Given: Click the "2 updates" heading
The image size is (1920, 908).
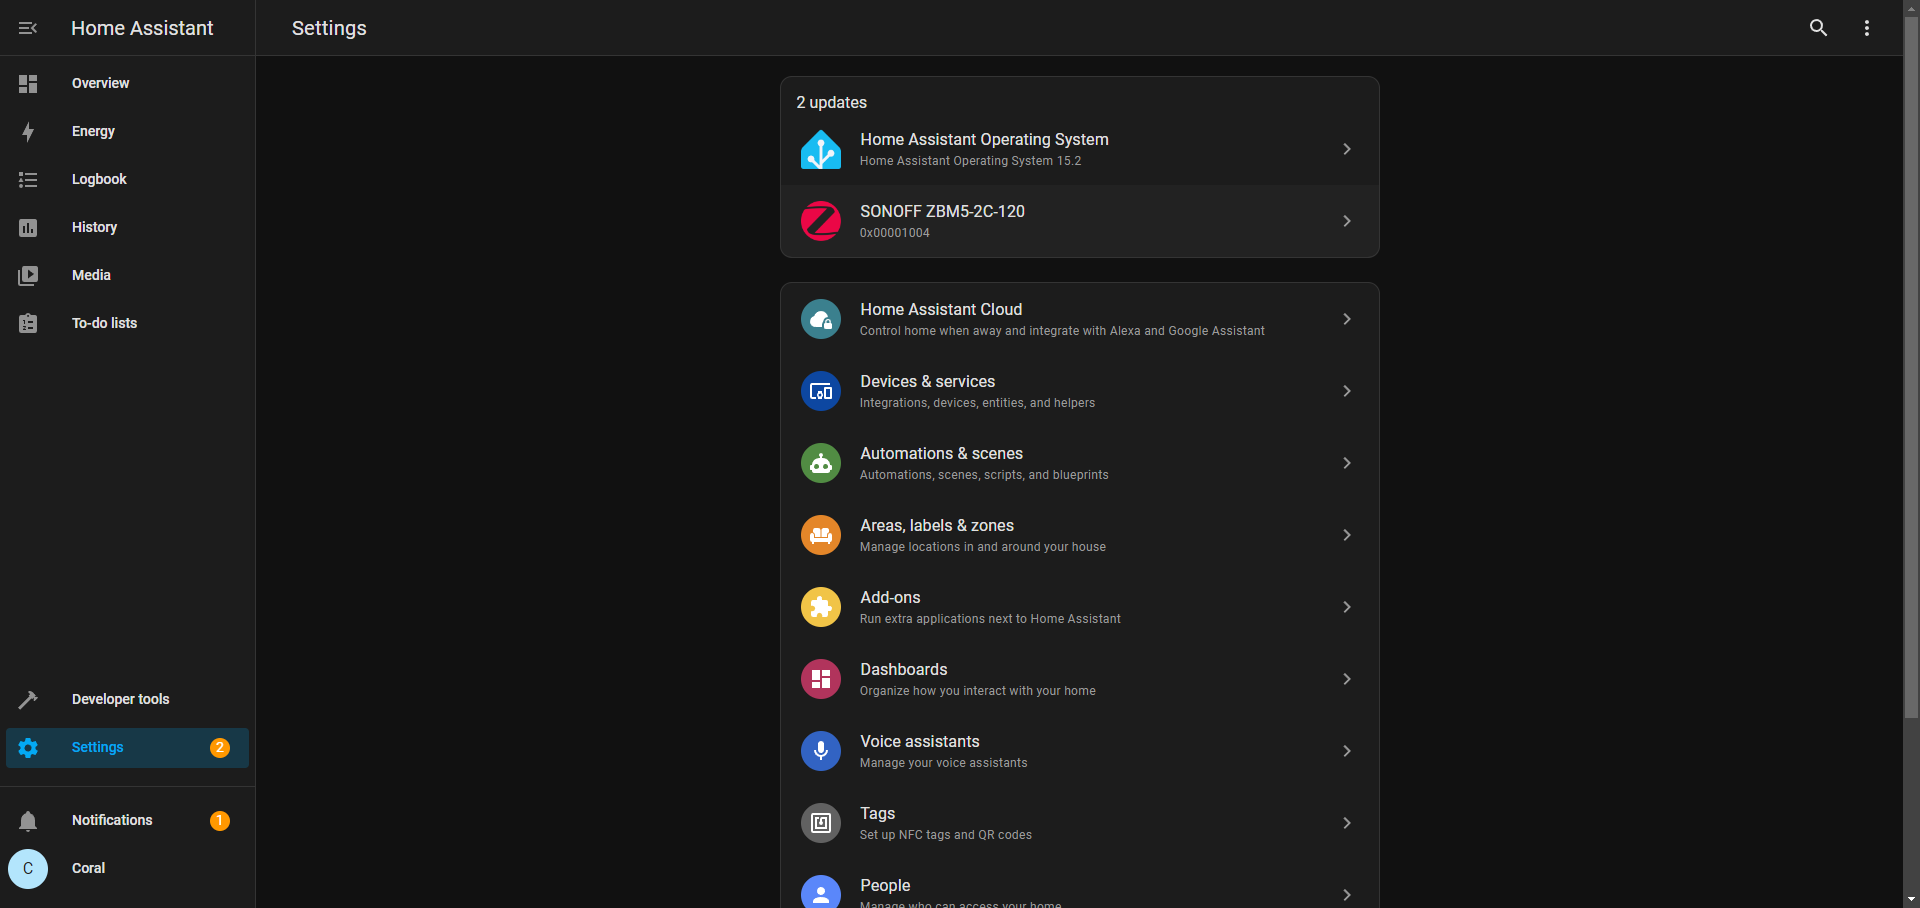Looking at the screenshot, I should click(x=831, y=102).
